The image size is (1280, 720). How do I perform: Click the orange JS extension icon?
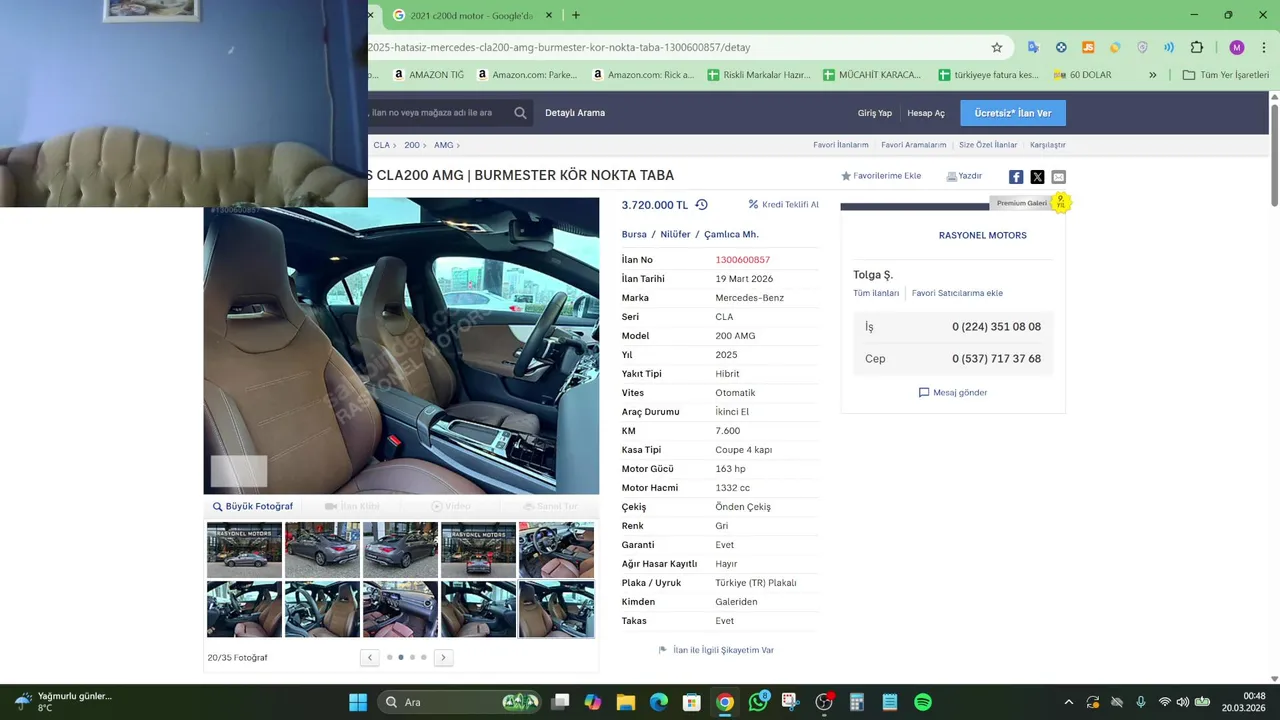tap(1088, 47)
